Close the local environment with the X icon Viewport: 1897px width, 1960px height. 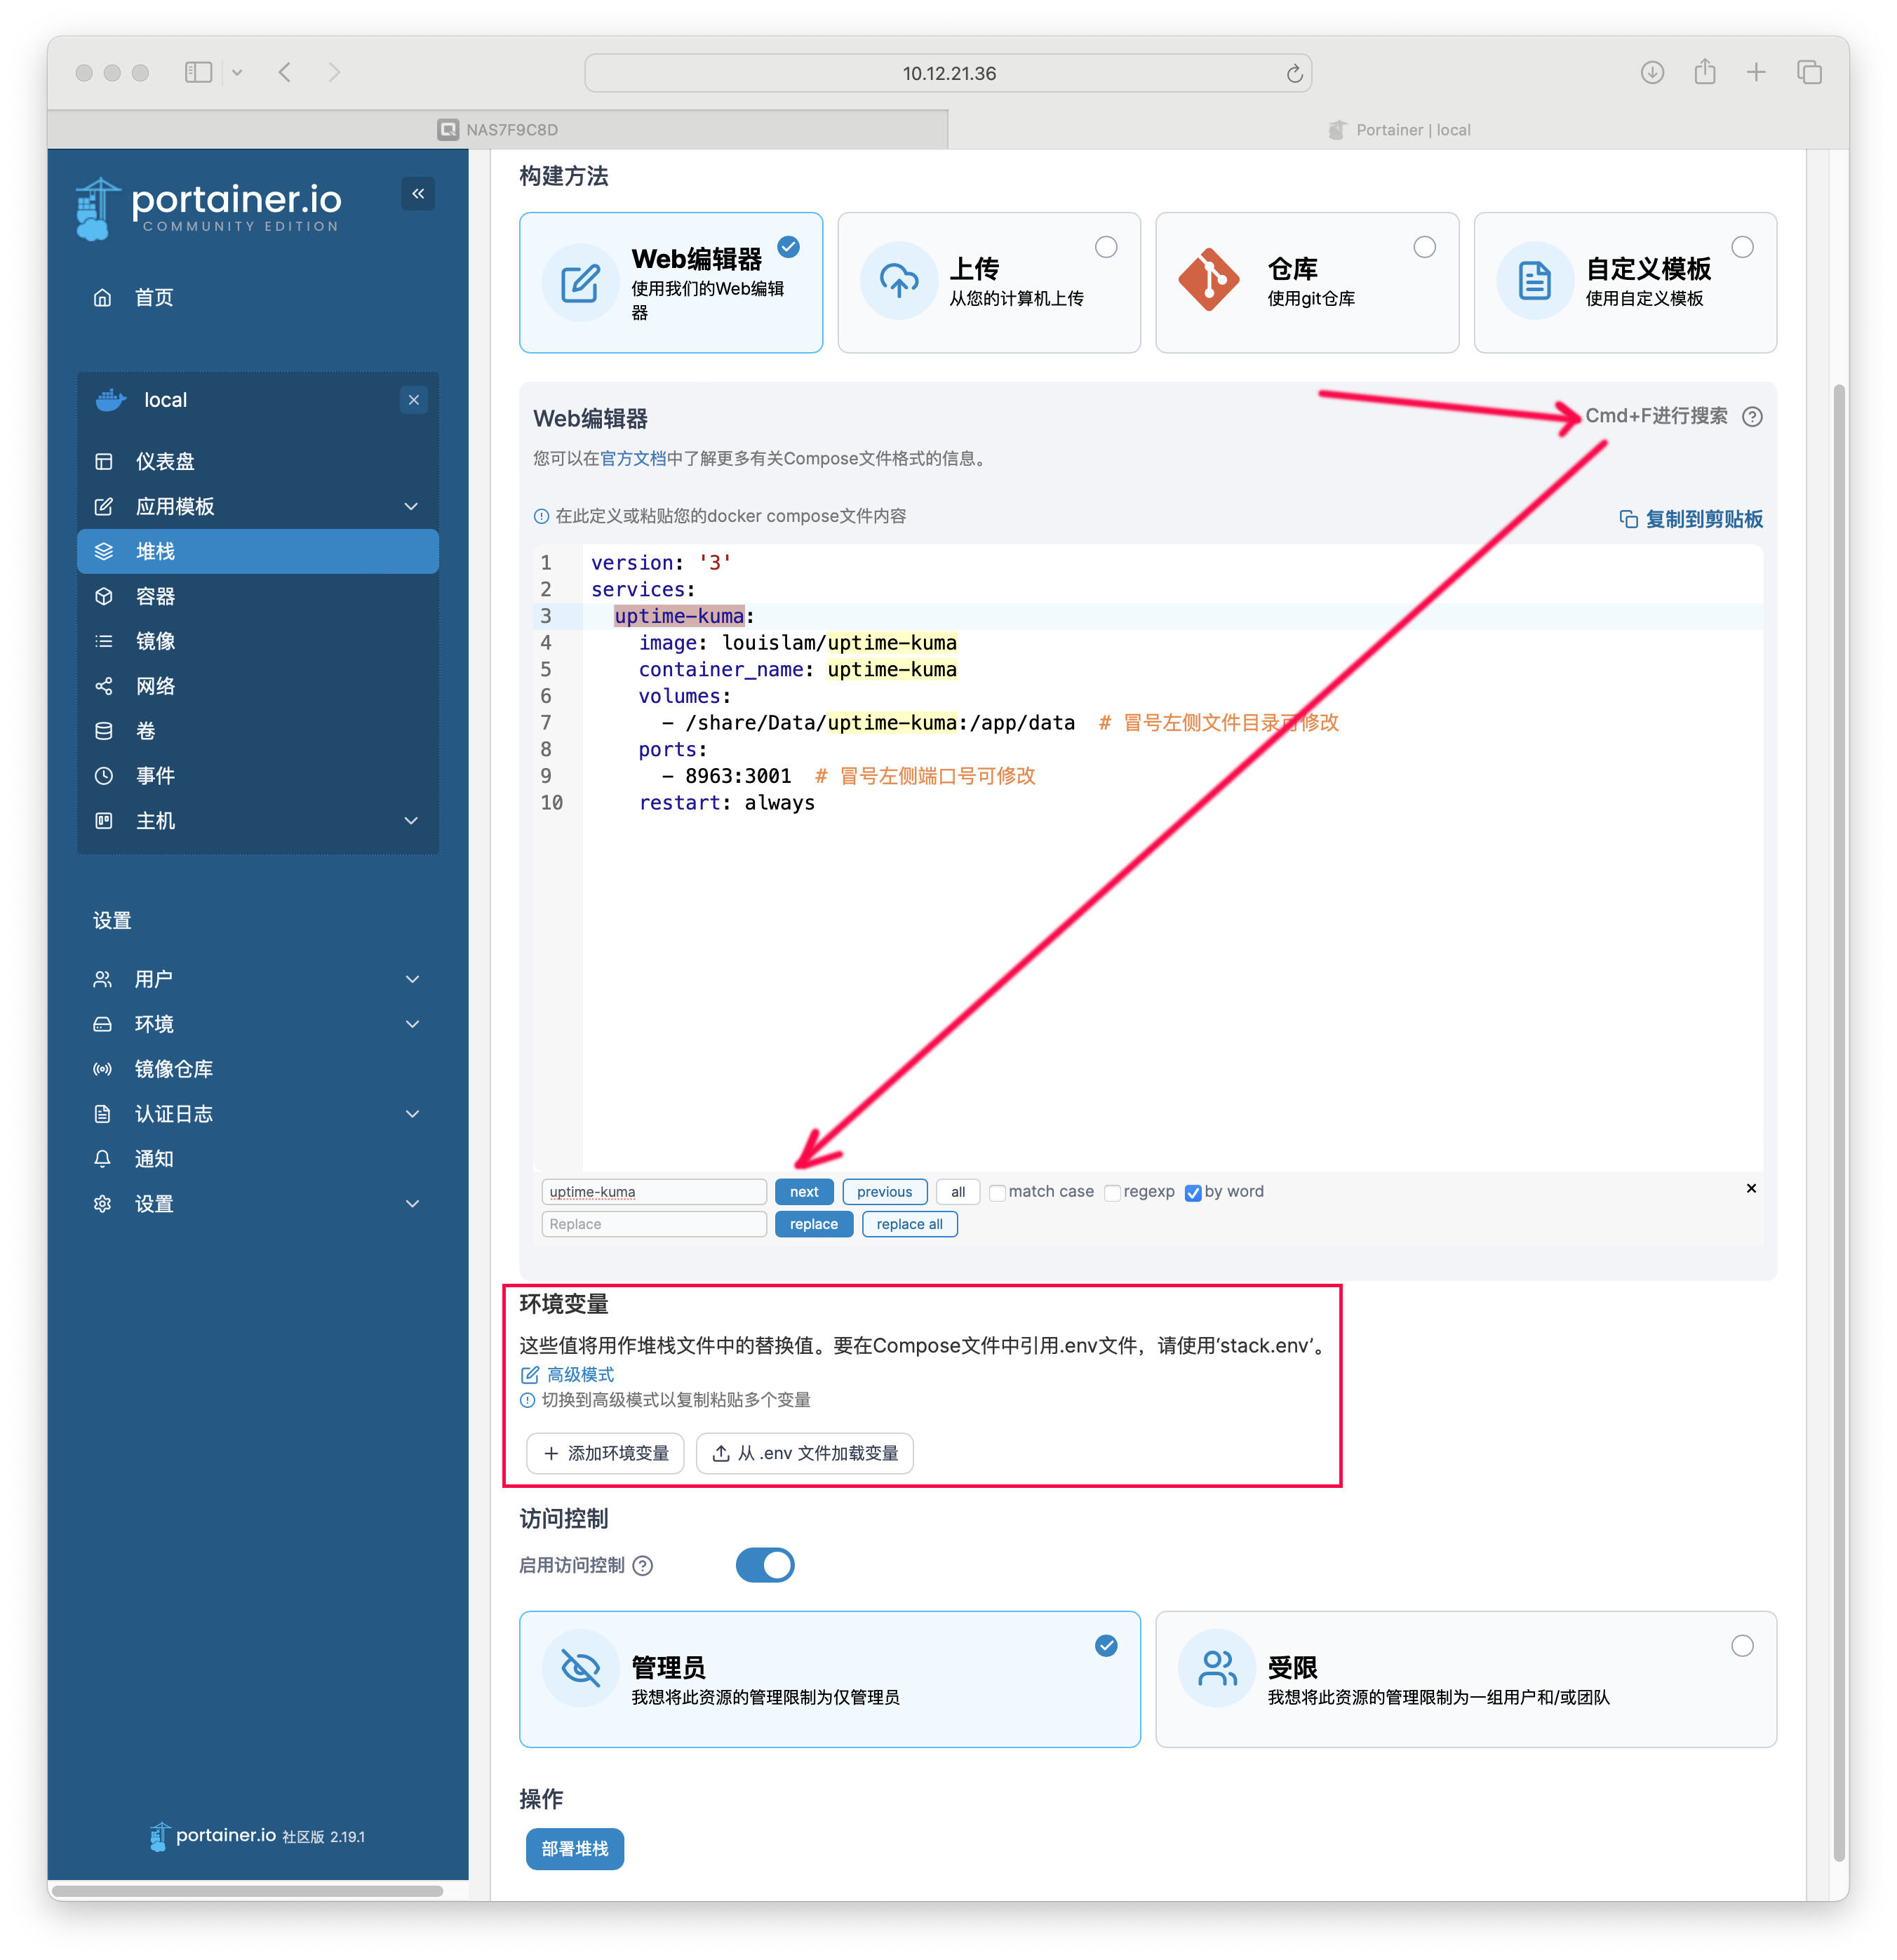[x=414, y=400]
